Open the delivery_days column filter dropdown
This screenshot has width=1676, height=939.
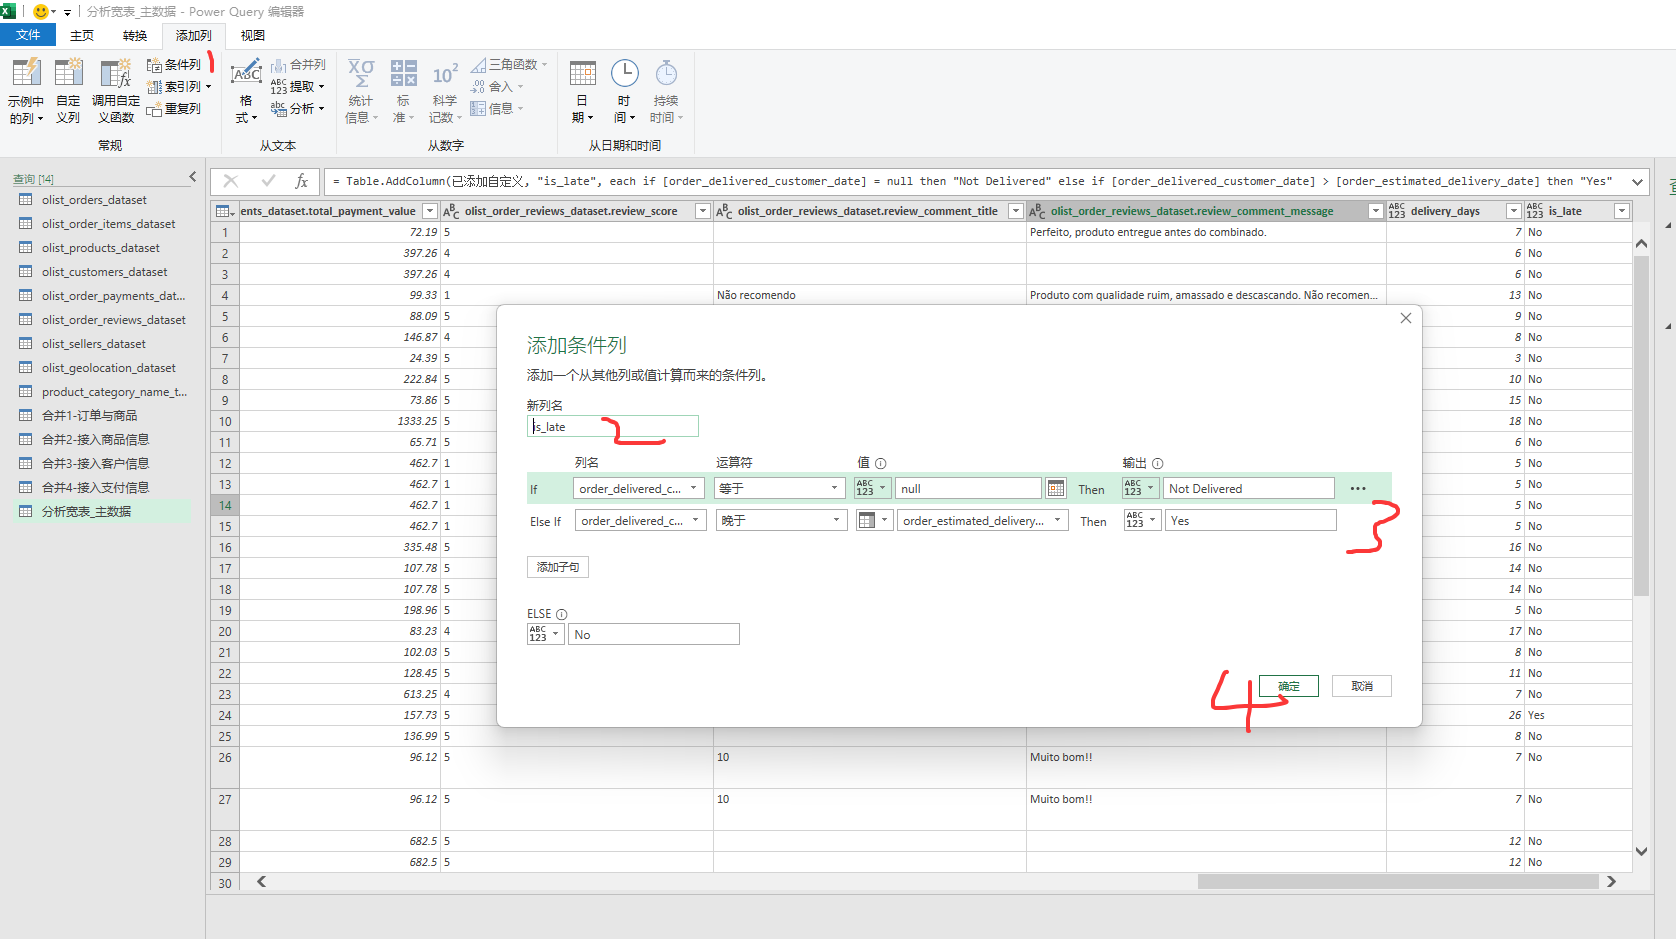1514,211
